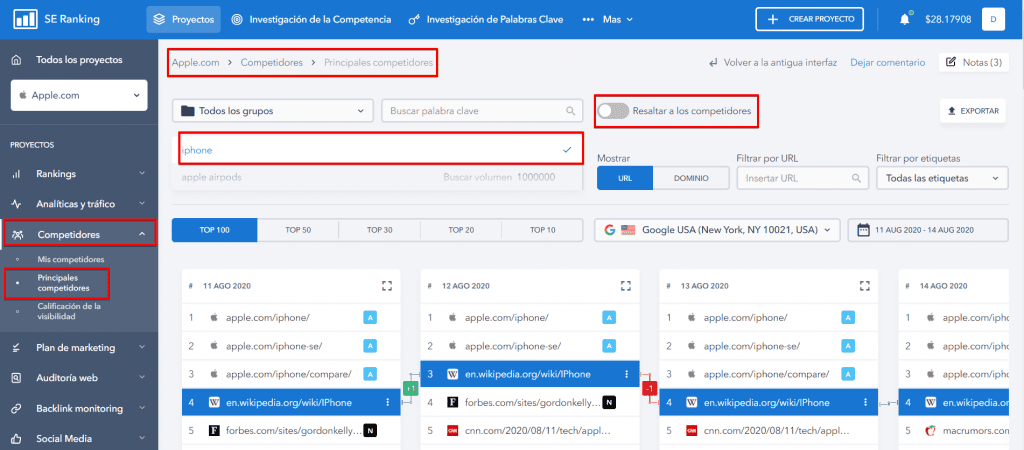Screen dimensions: 1024x450
Task: Switch to the TOP 20 tab
Action: (x=461, y=230)
